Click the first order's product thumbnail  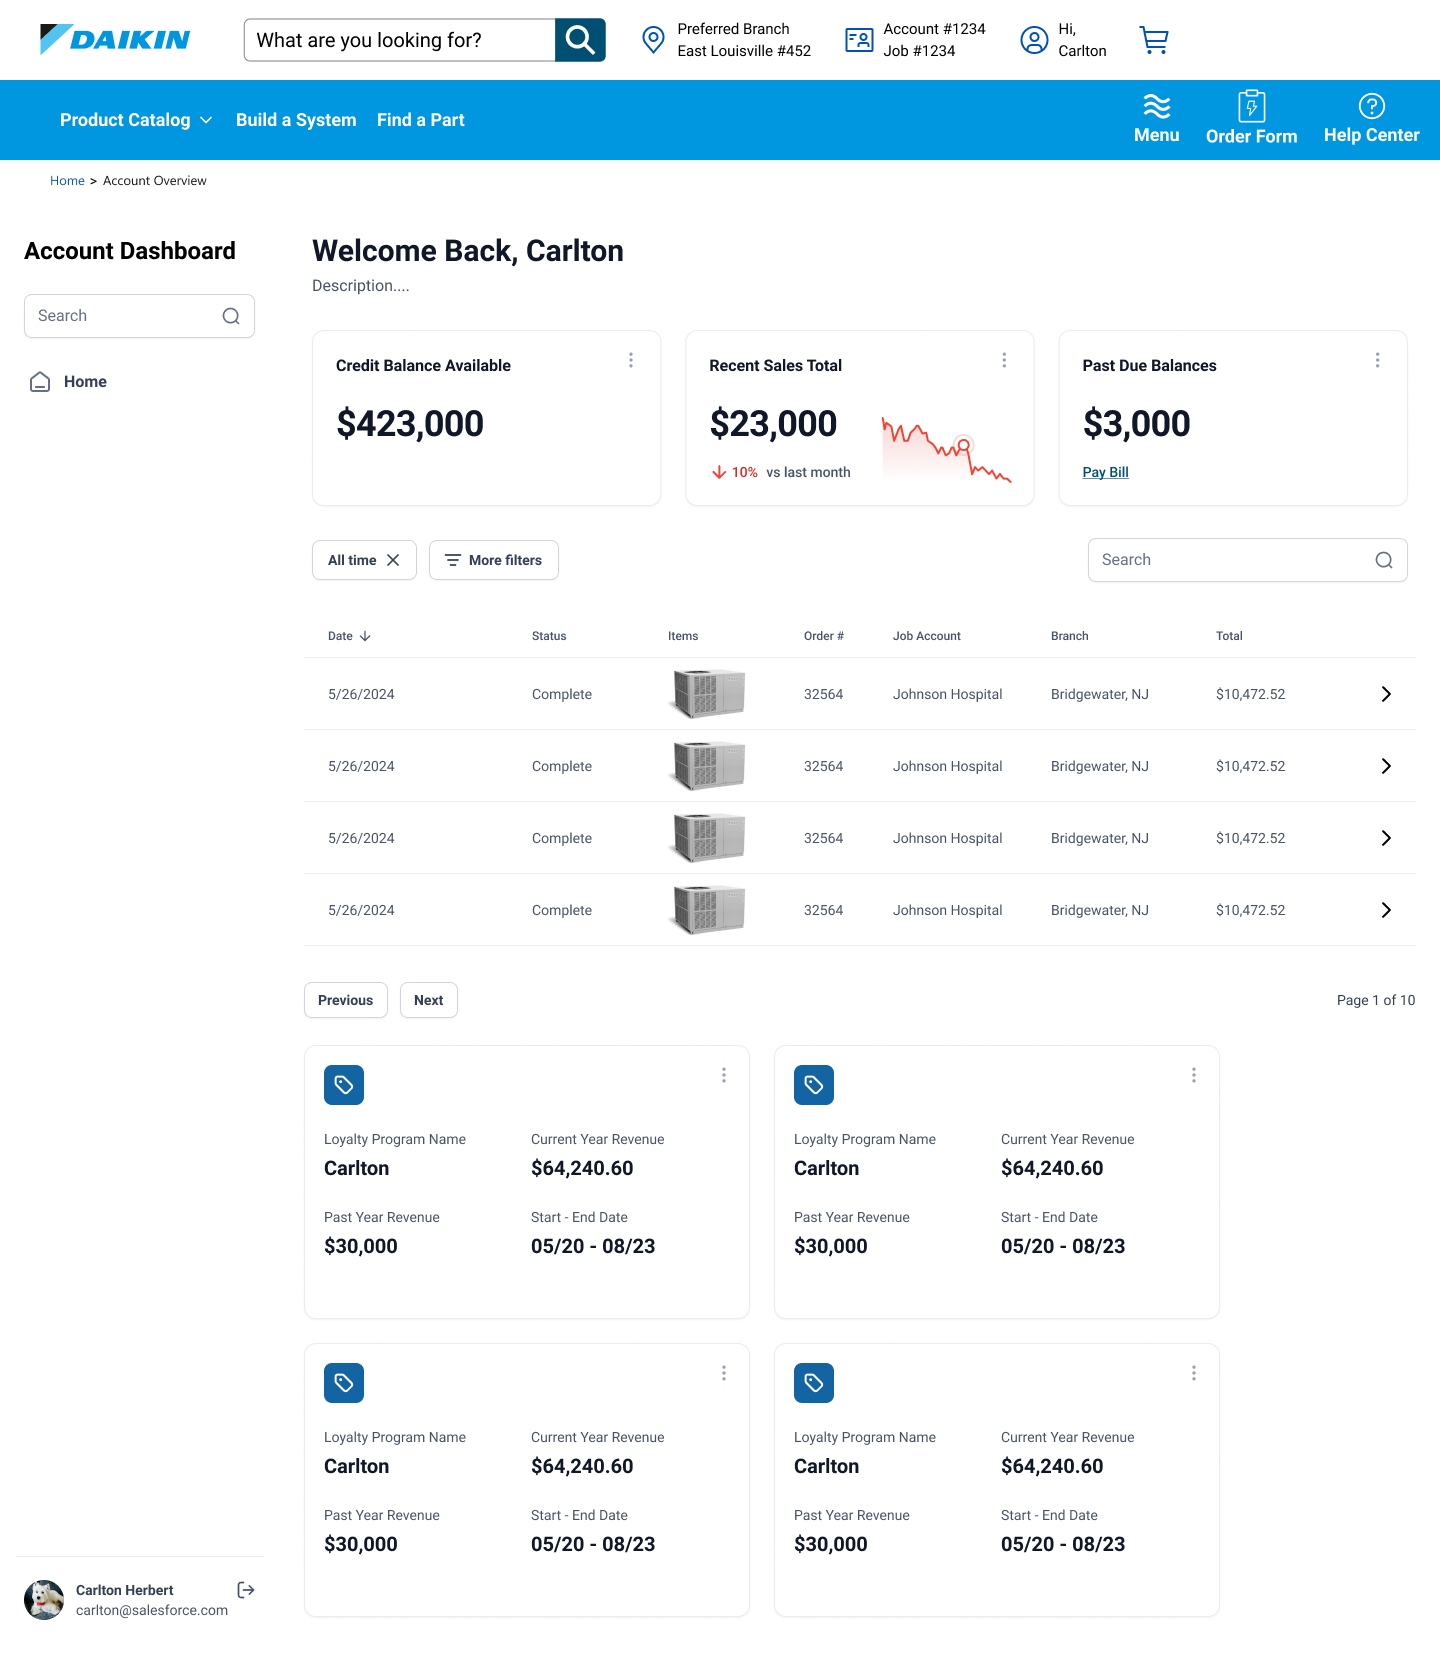pos(708,694)
